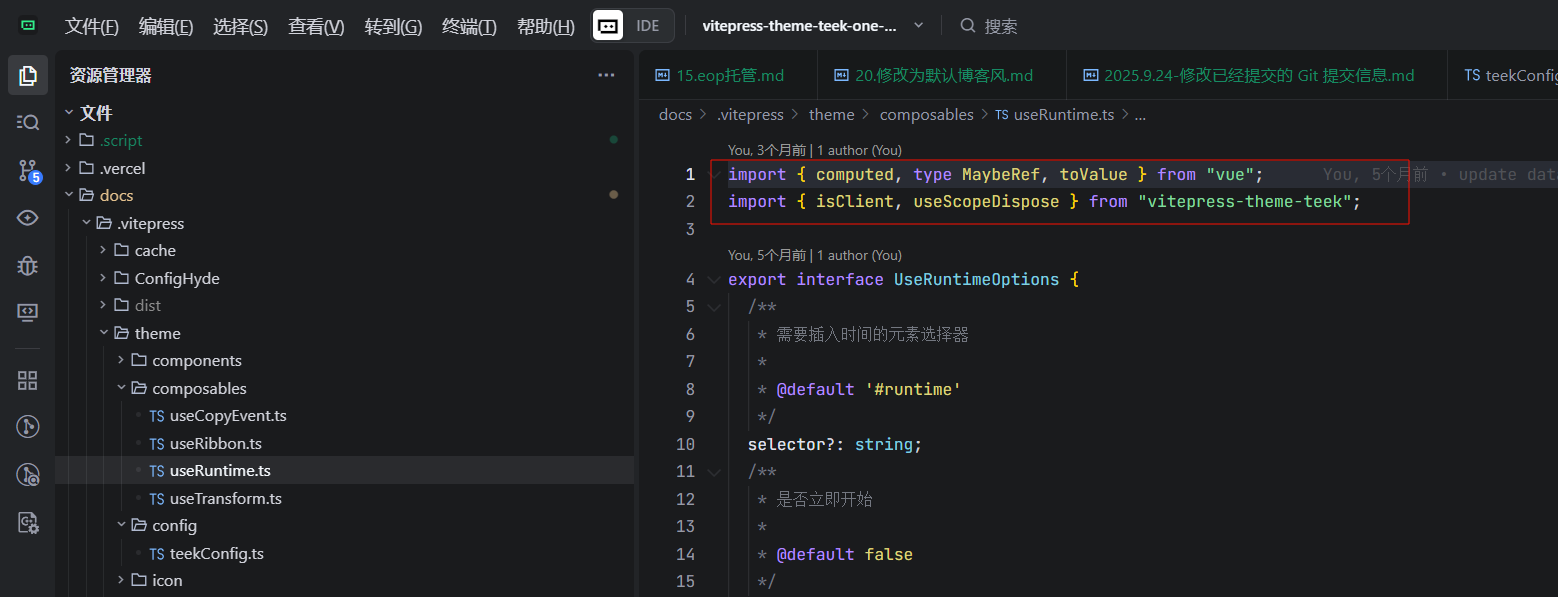The height and width of the screenshot is (597, 1558).
Task: Open the 终端 menu
Action: (x=469, y=27)
